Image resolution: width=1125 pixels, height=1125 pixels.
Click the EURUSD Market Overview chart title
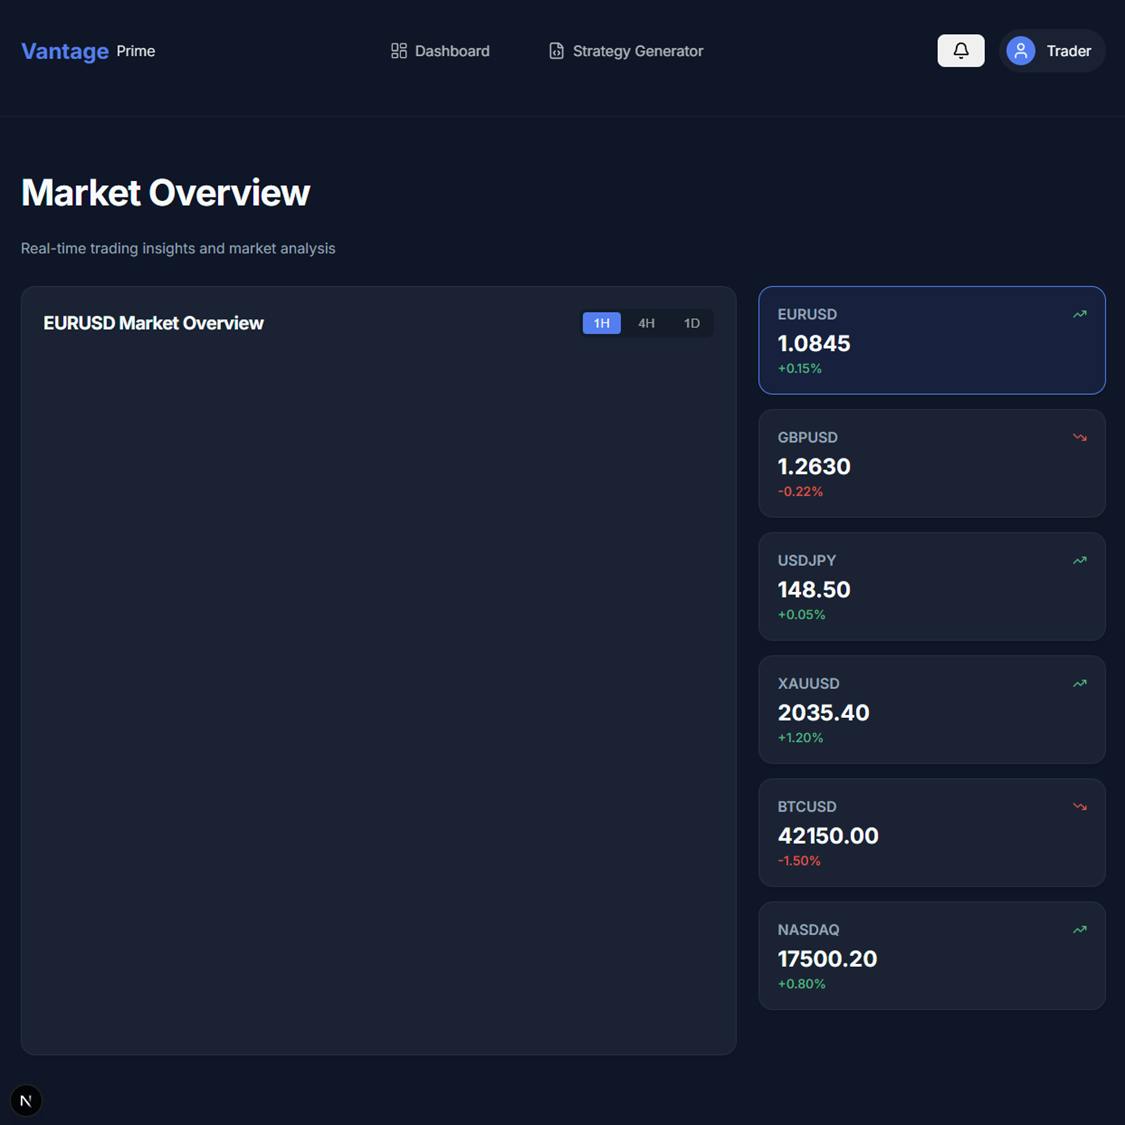click(154, 324)
